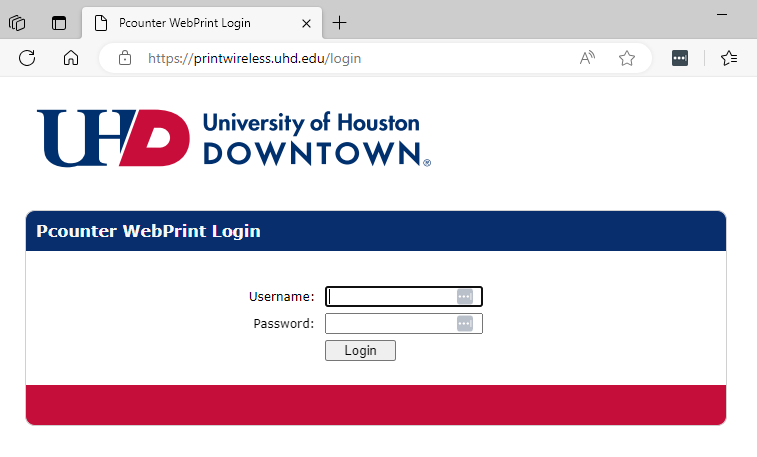The width and height of the screenshot is (757, 457).
Task: Focus the Username text field
Action: (x=390, y=296)
